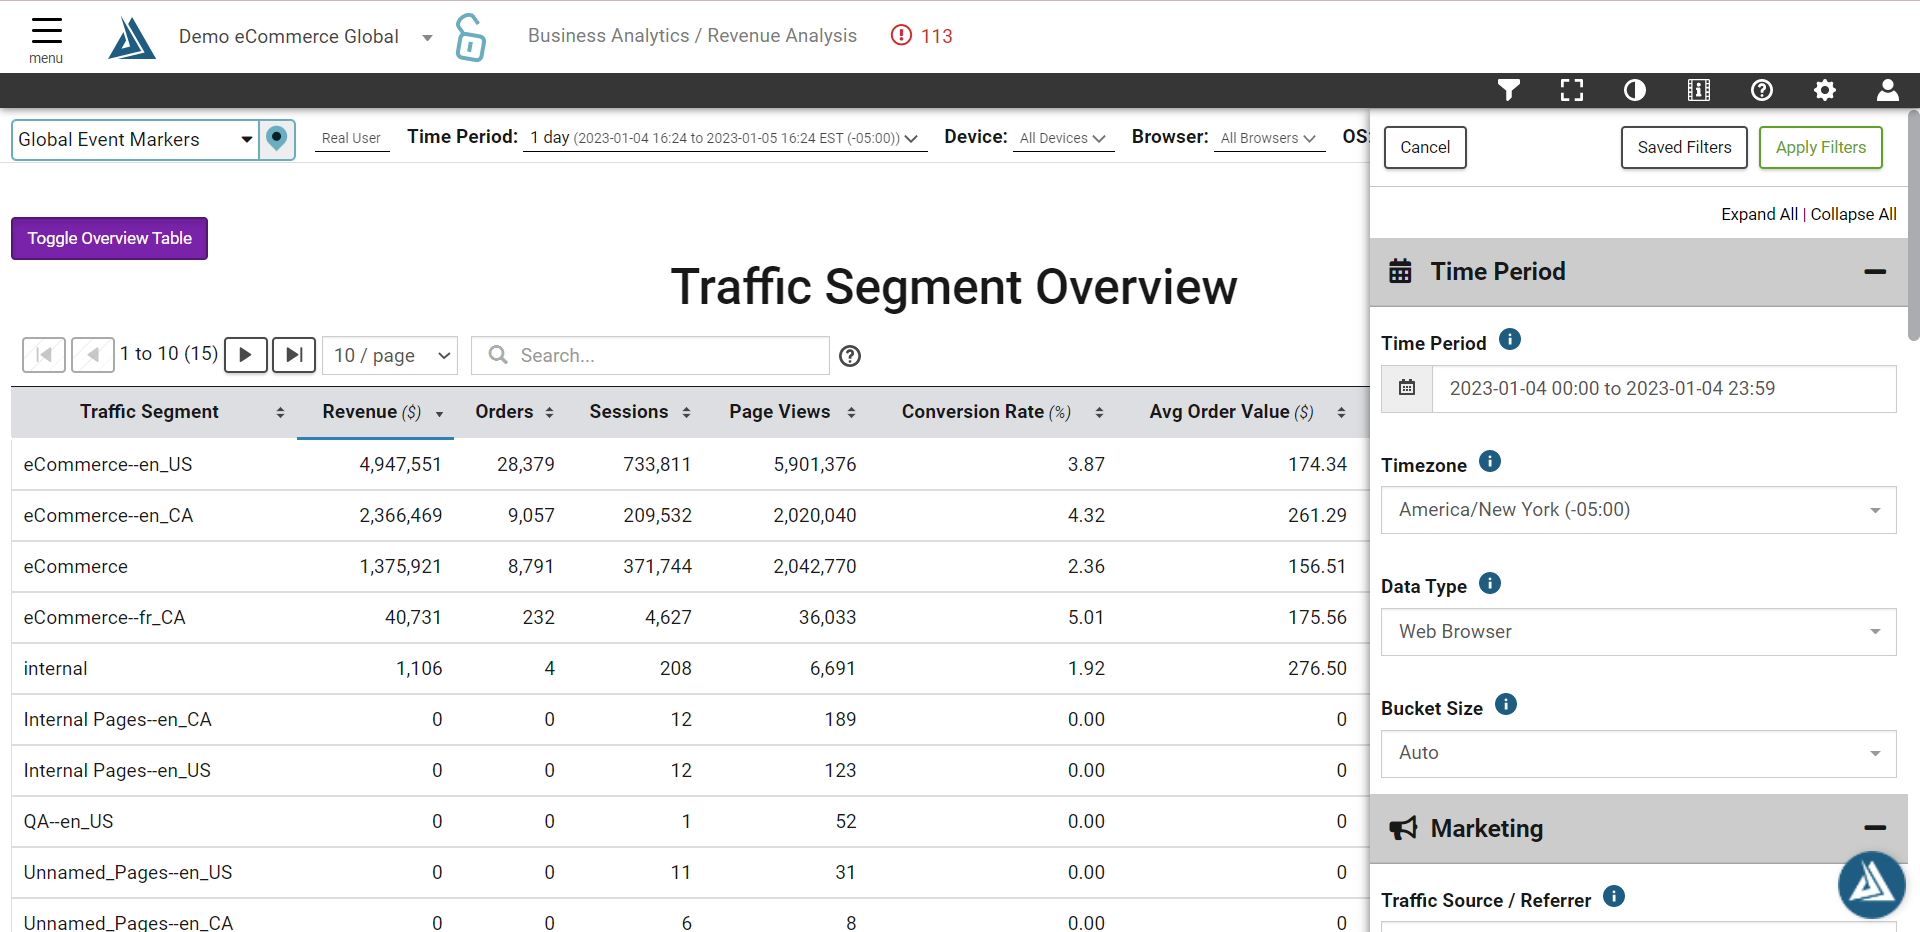Open the settings gear icon

(1825, 90)
